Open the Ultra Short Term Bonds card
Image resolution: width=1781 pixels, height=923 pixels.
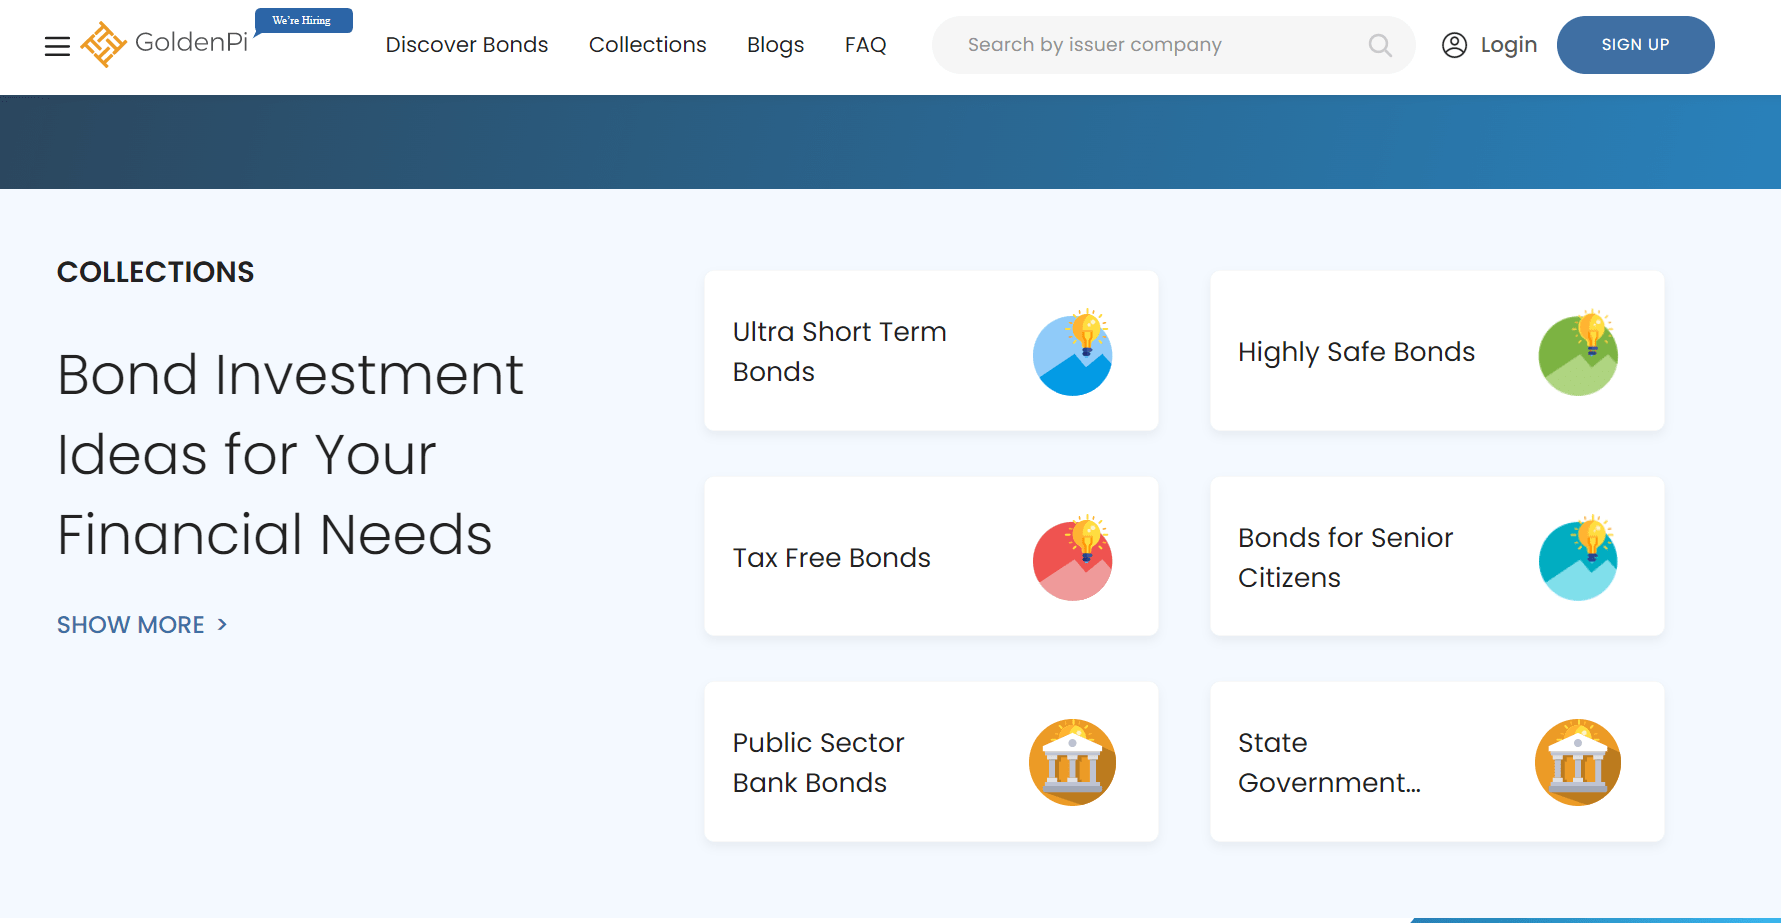pyautogui.click(x=931, y=351)
